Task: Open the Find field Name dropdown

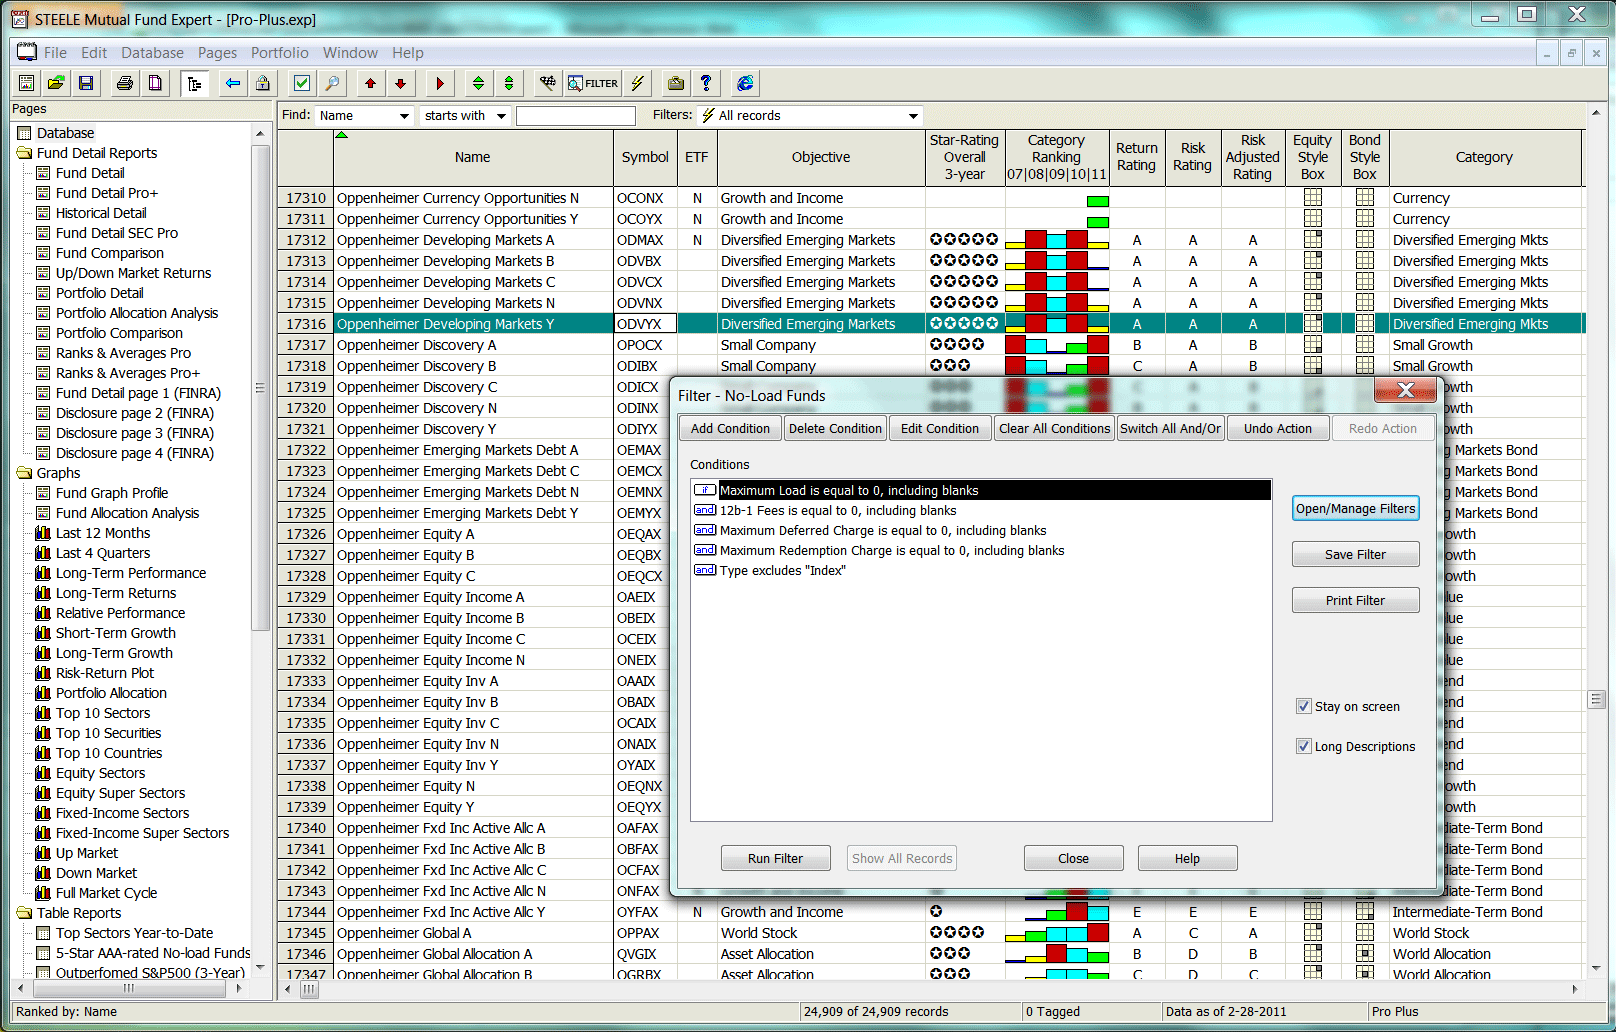Action: (404, 116)
